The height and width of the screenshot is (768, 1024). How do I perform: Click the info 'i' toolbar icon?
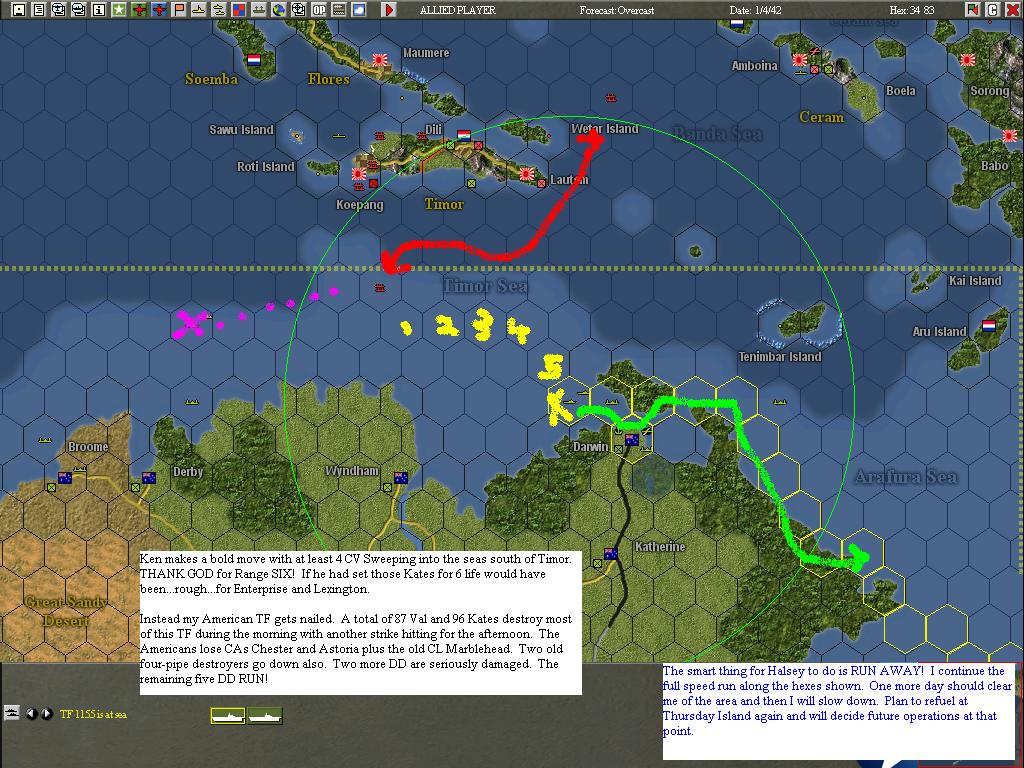99,9
